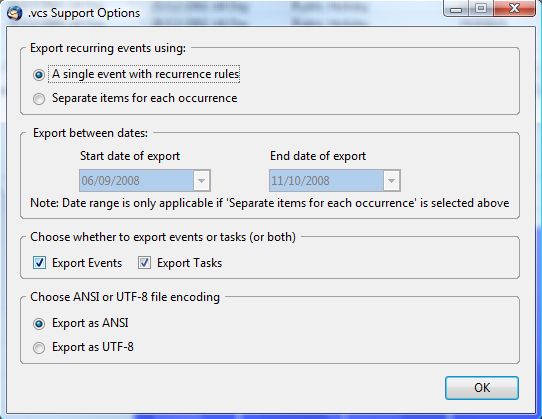542x419 pixels.
Task: Click the Thunderbird icon in title bar
Action: coord(15,13)
